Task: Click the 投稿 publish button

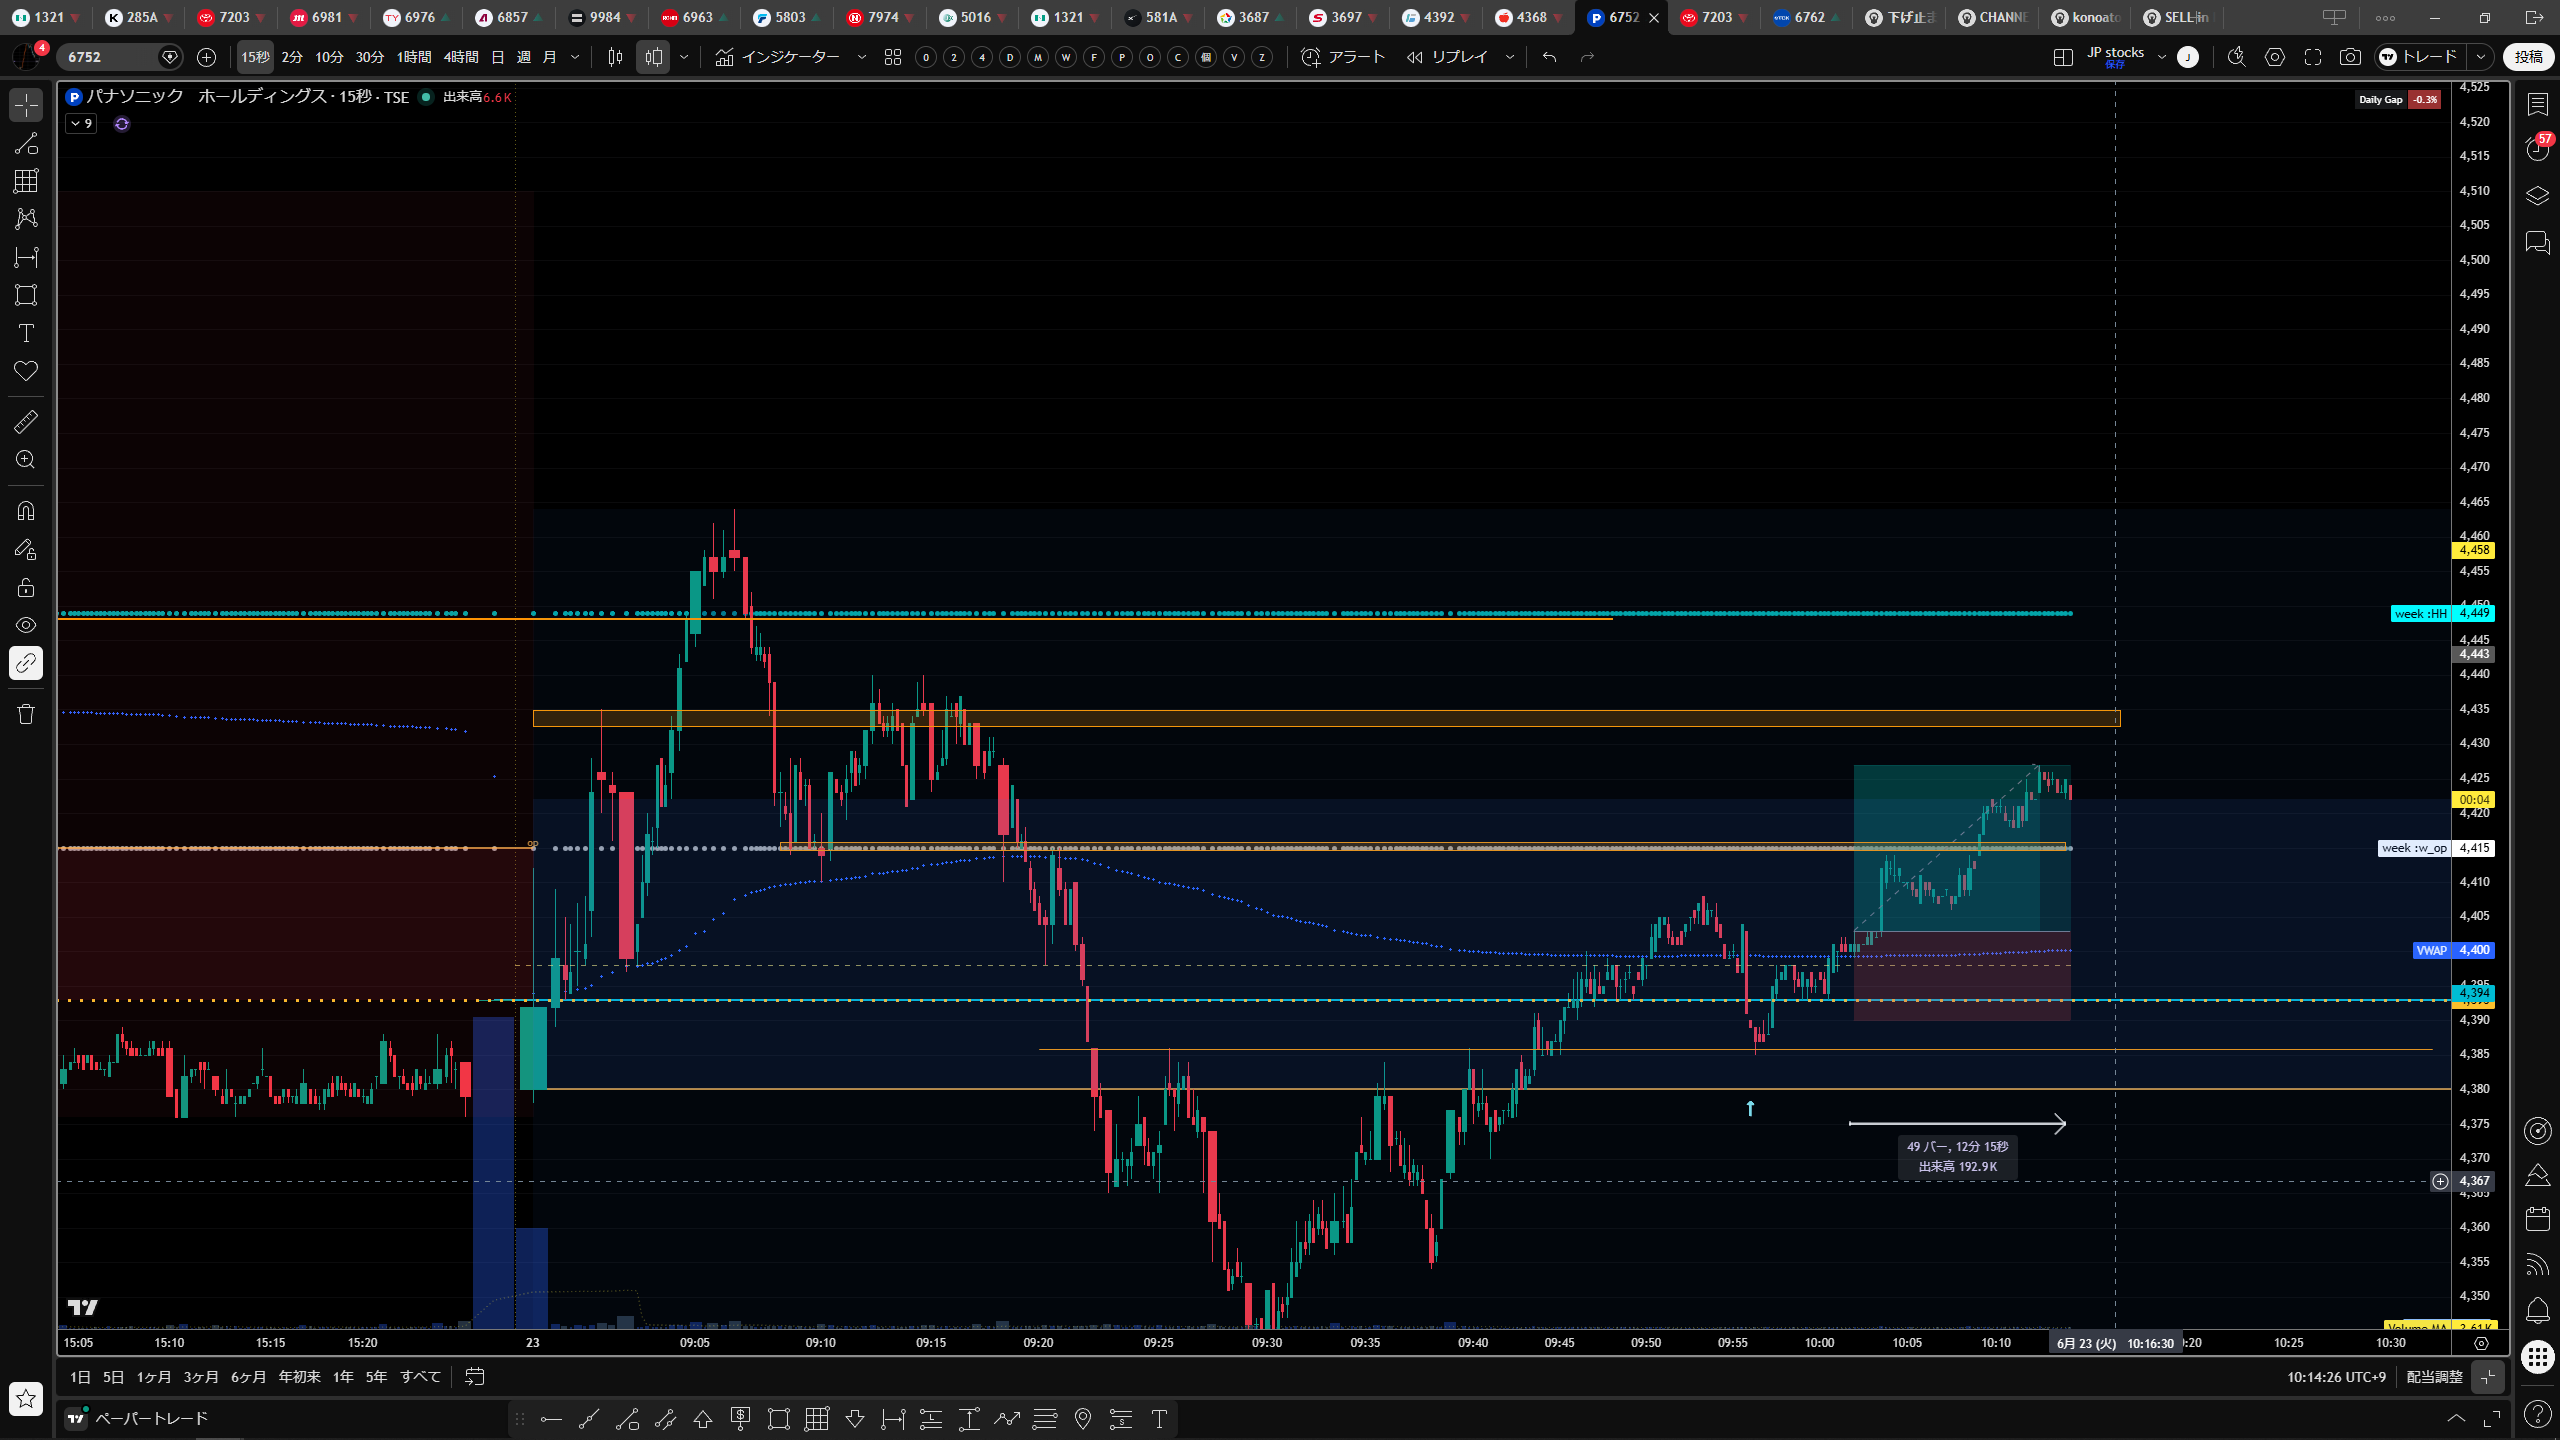Action: pyautogui.click(x=2528, y=57)
